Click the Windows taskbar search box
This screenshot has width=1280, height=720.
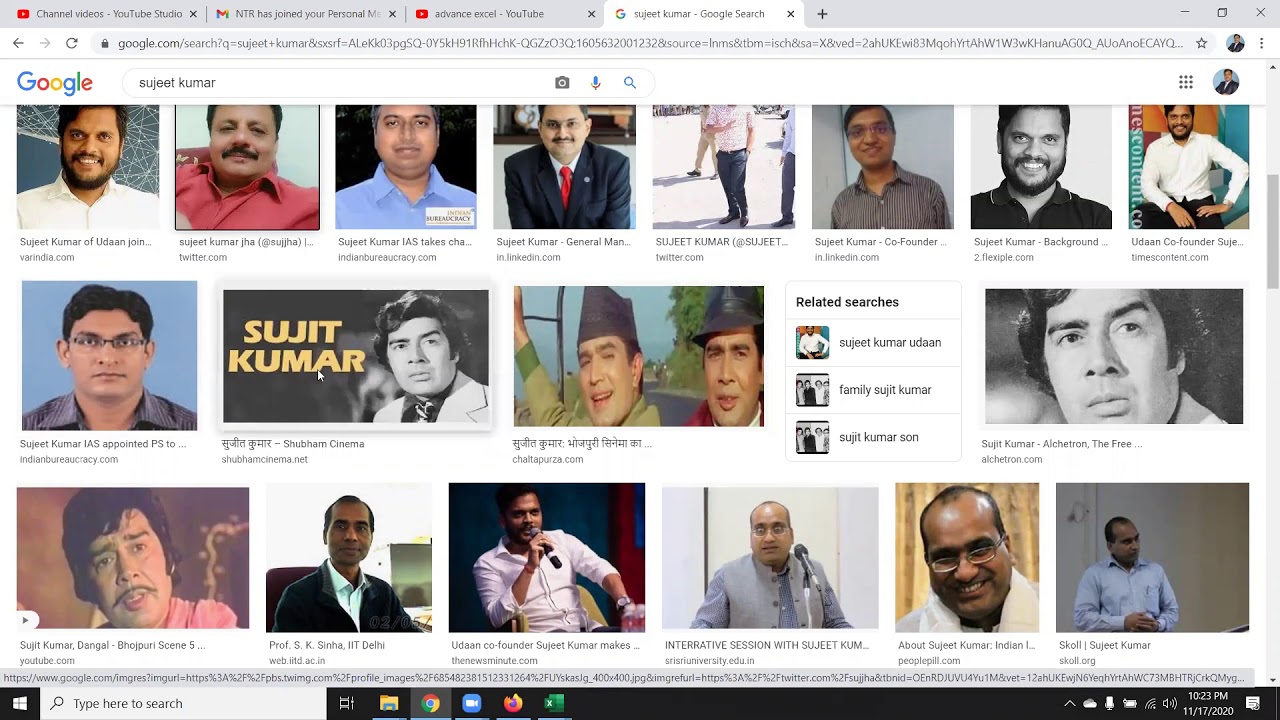click(183, 703)
